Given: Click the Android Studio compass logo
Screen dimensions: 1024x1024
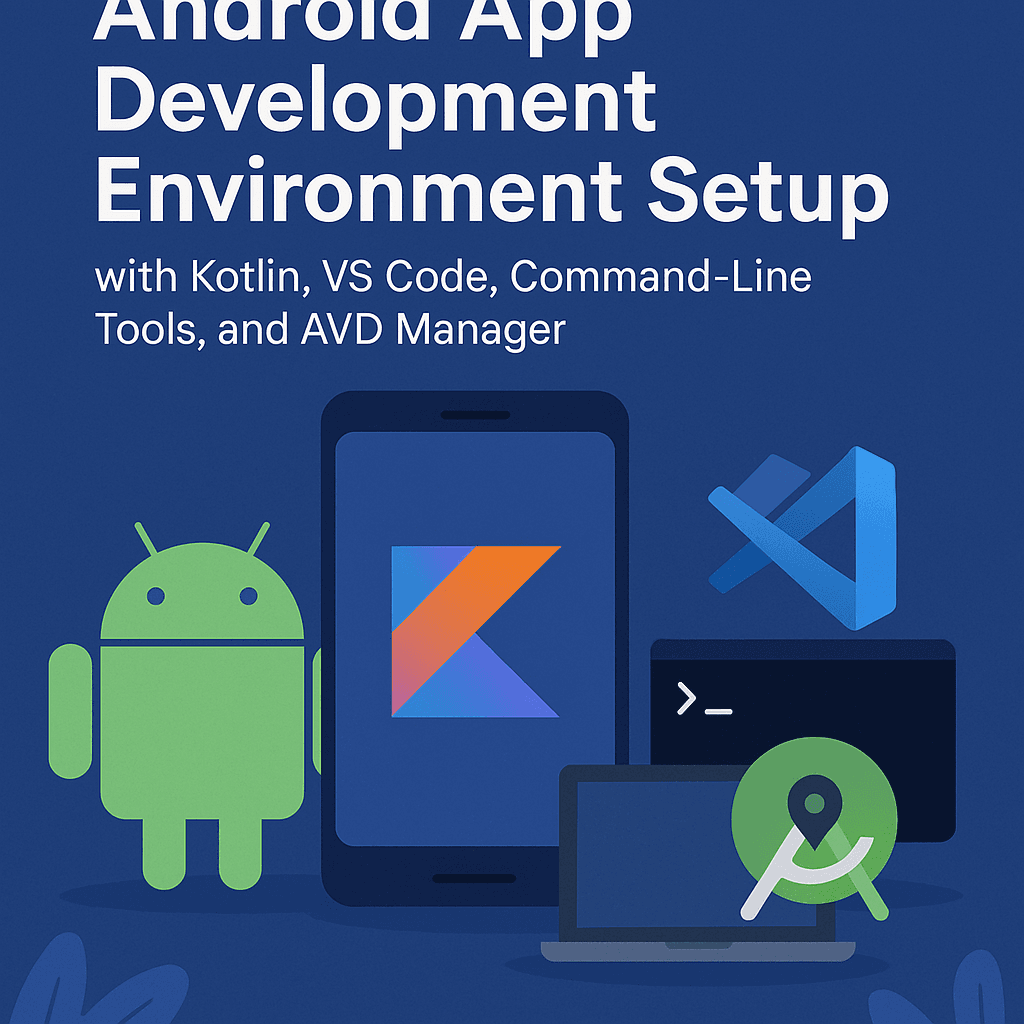Looking at the screenshot, I should click(814, 829).
